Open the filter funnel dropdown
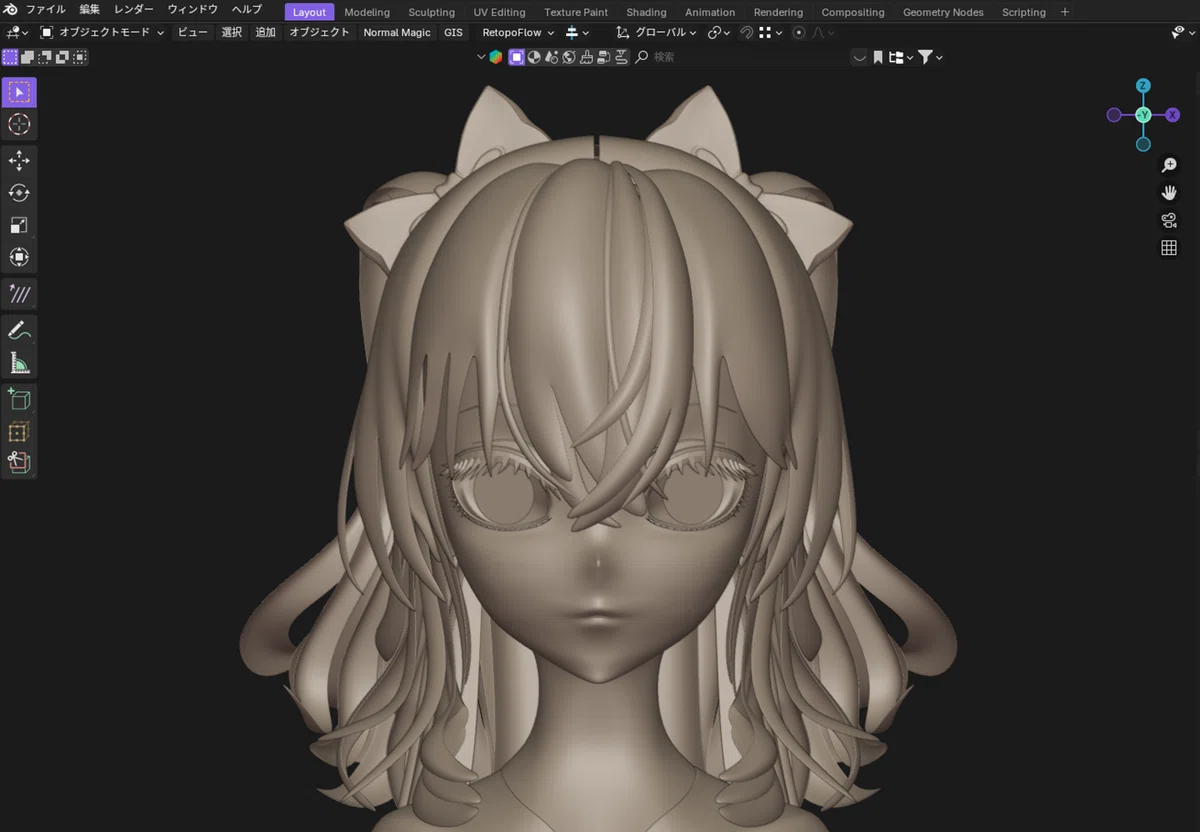 tap(930, 57)
